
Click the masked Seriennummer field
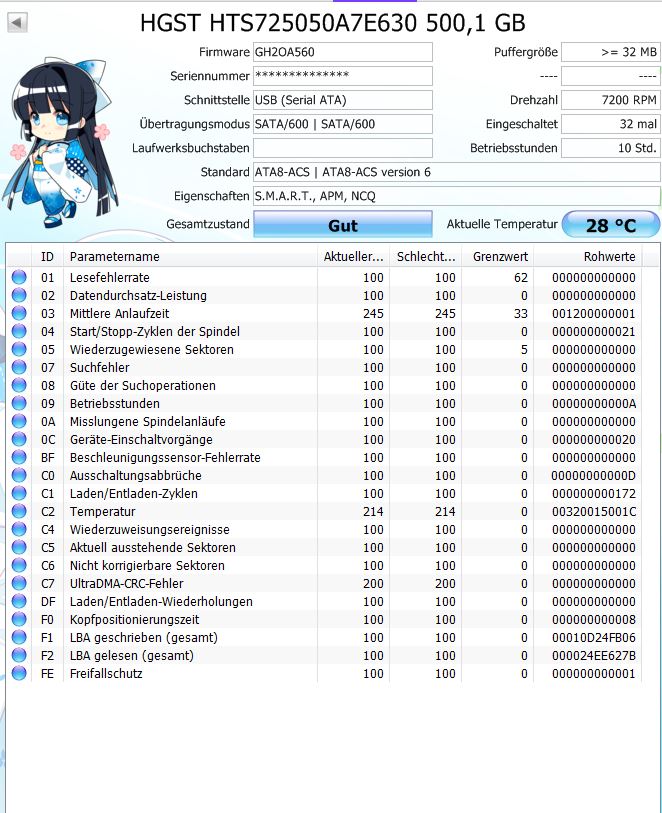coord(343,76)
